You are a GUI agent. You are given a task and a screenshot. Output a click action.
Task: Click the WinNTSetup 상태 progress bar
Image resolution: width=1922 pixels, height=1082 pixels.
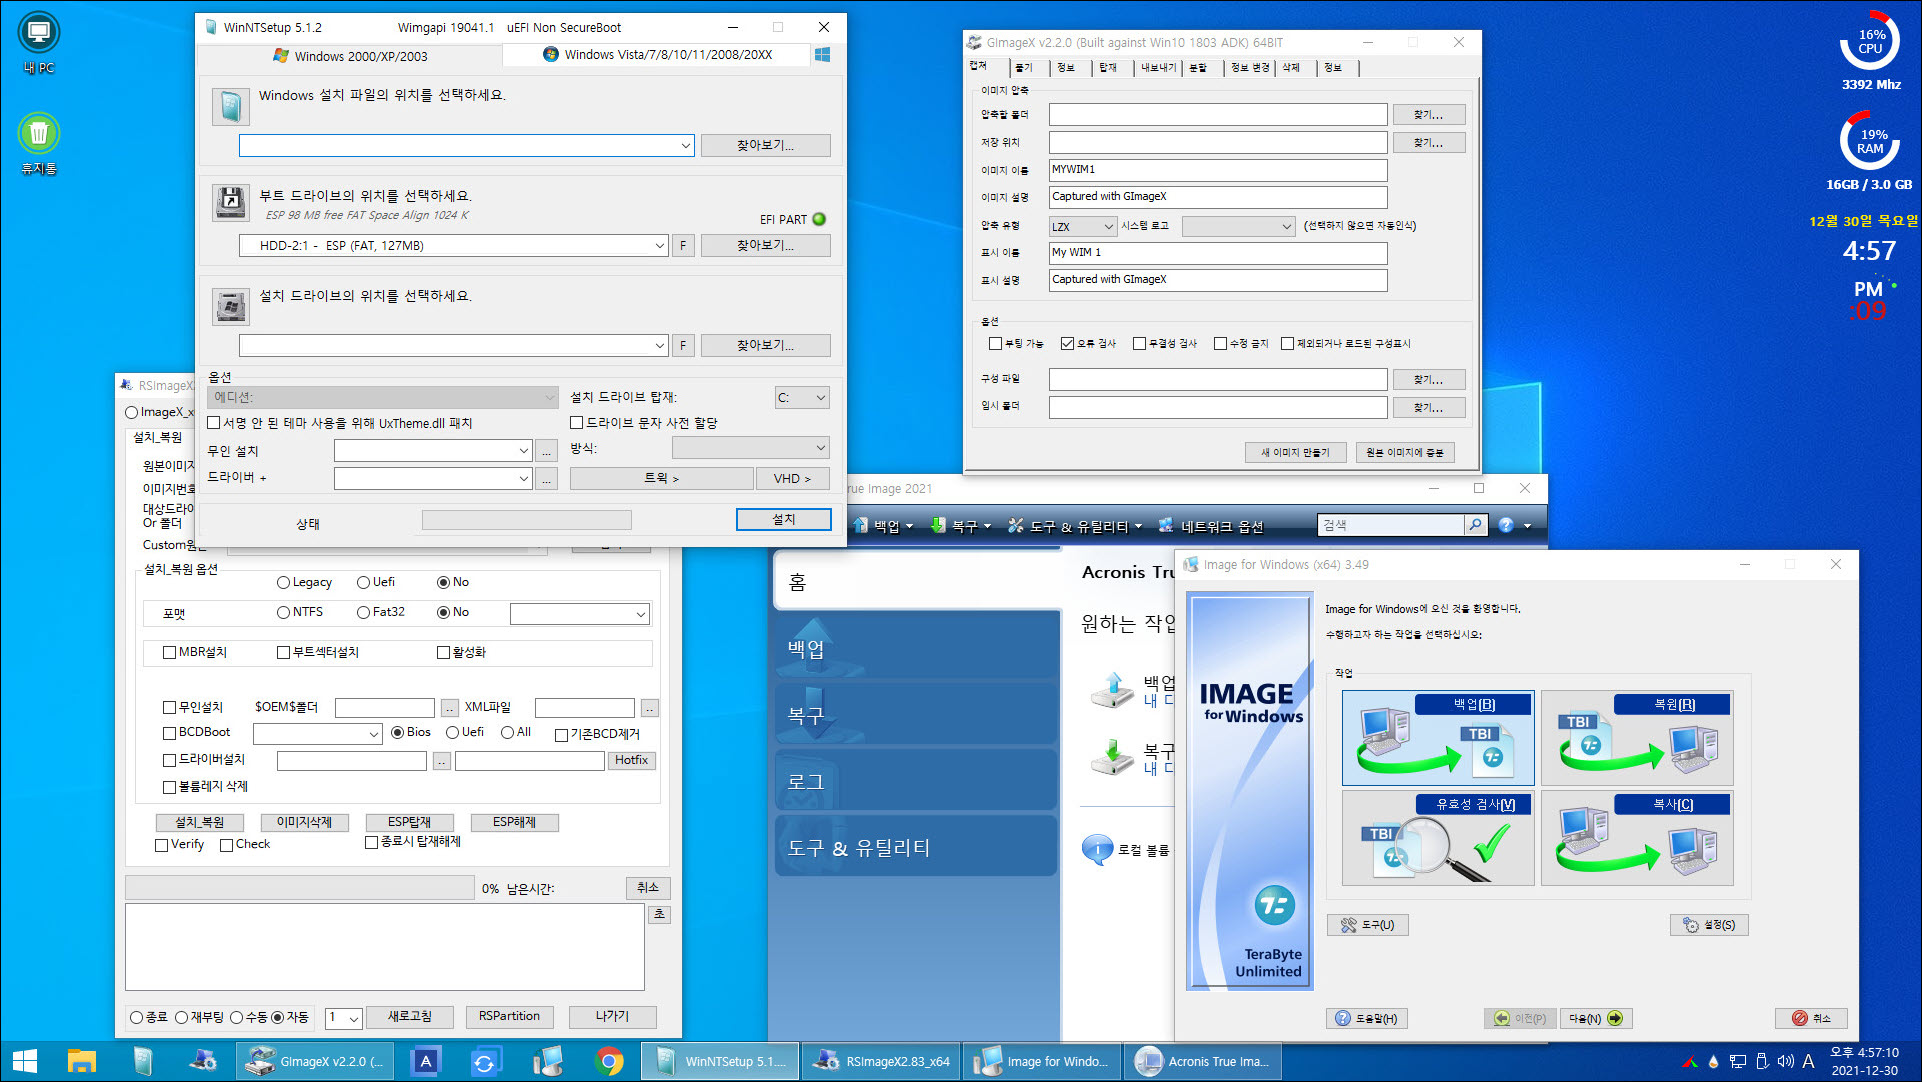527,520
